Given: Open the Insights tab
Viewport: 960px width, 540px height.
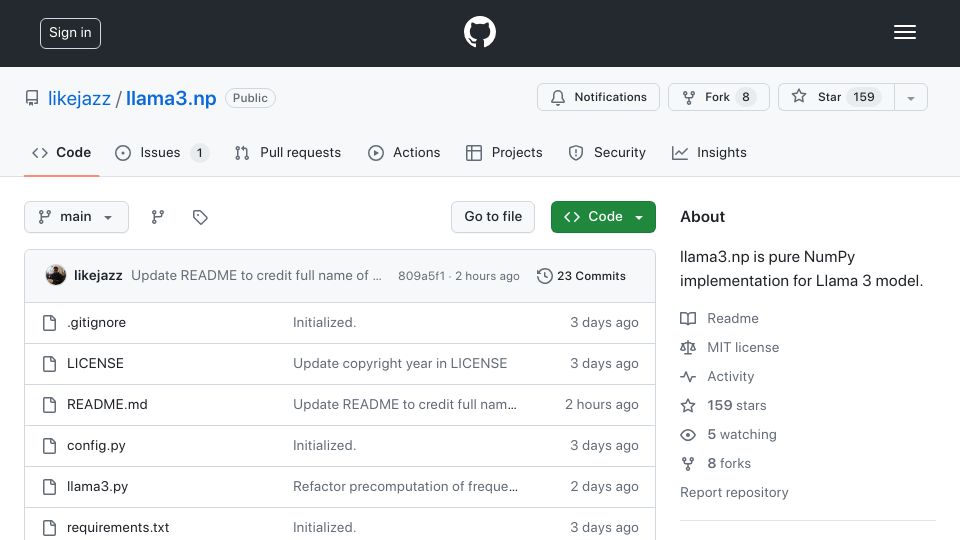Looking at the screenshot, I should (x=709, y=152).
